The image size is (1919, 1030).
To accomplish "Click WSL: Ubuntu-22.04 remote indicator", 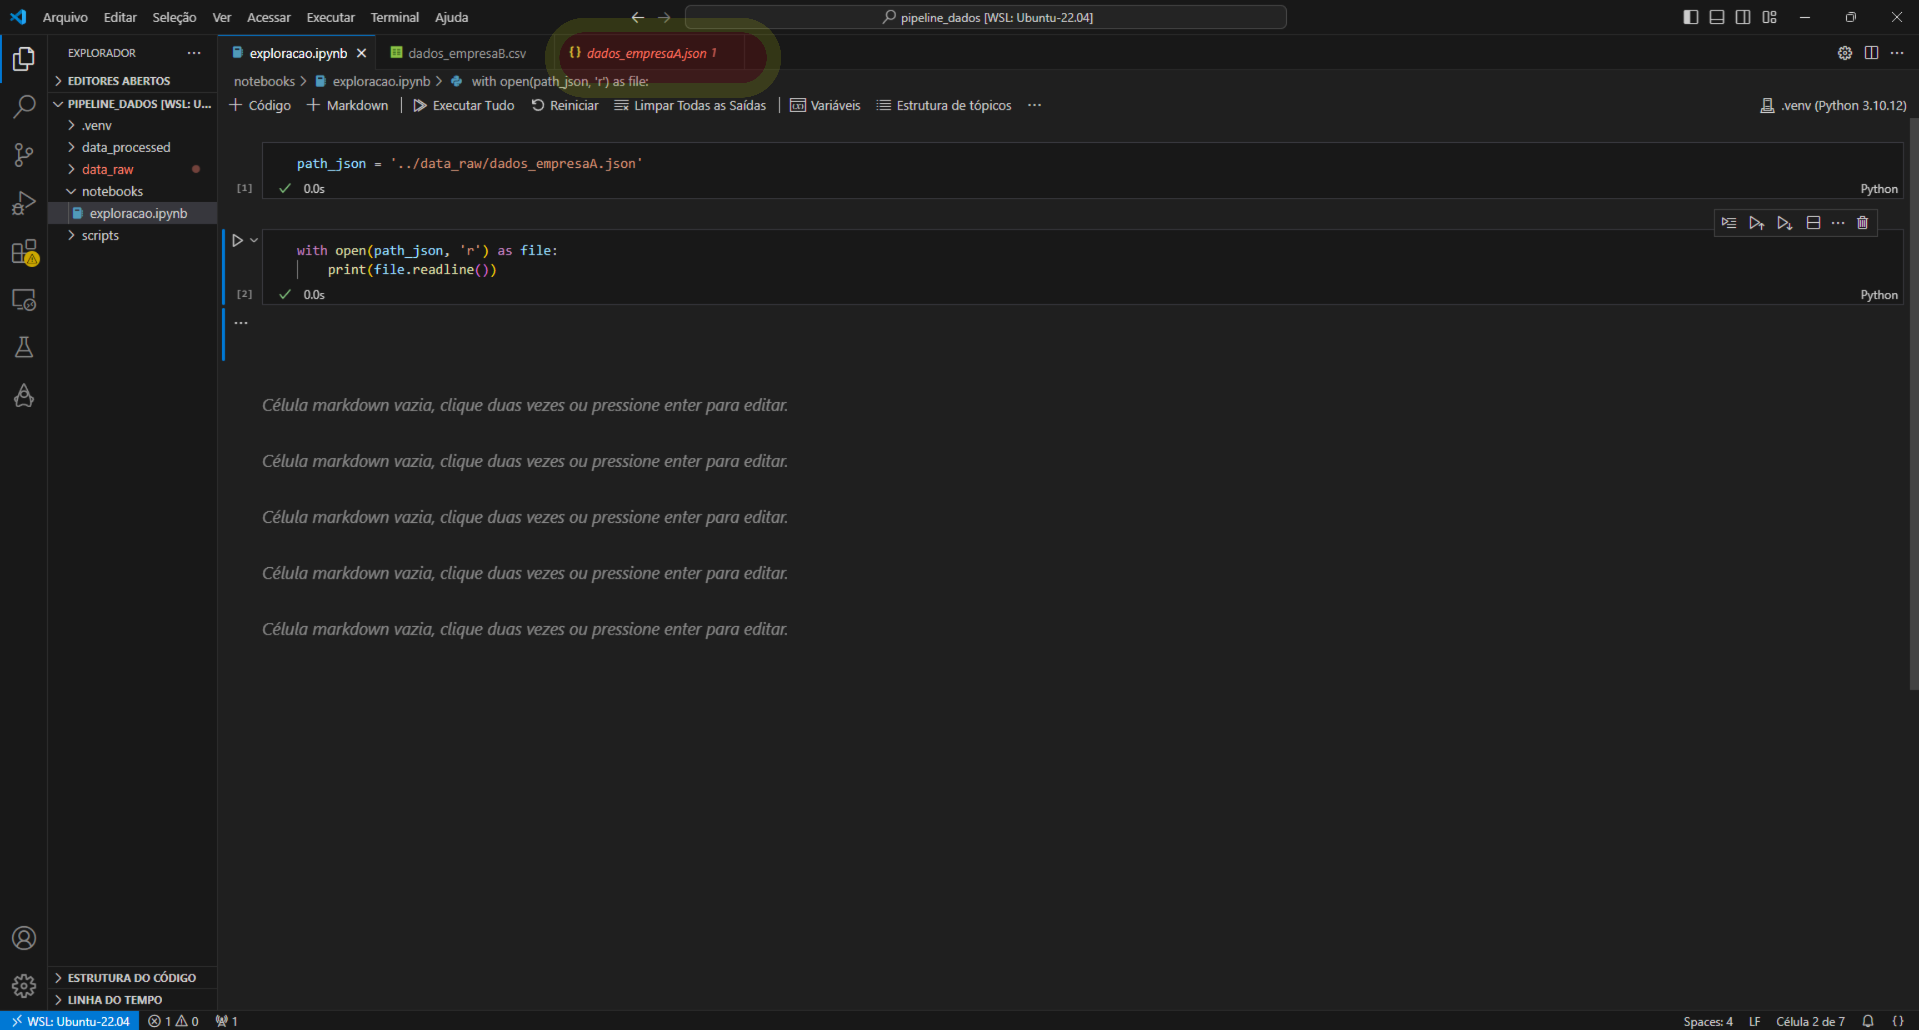I will click(70, 1021).
